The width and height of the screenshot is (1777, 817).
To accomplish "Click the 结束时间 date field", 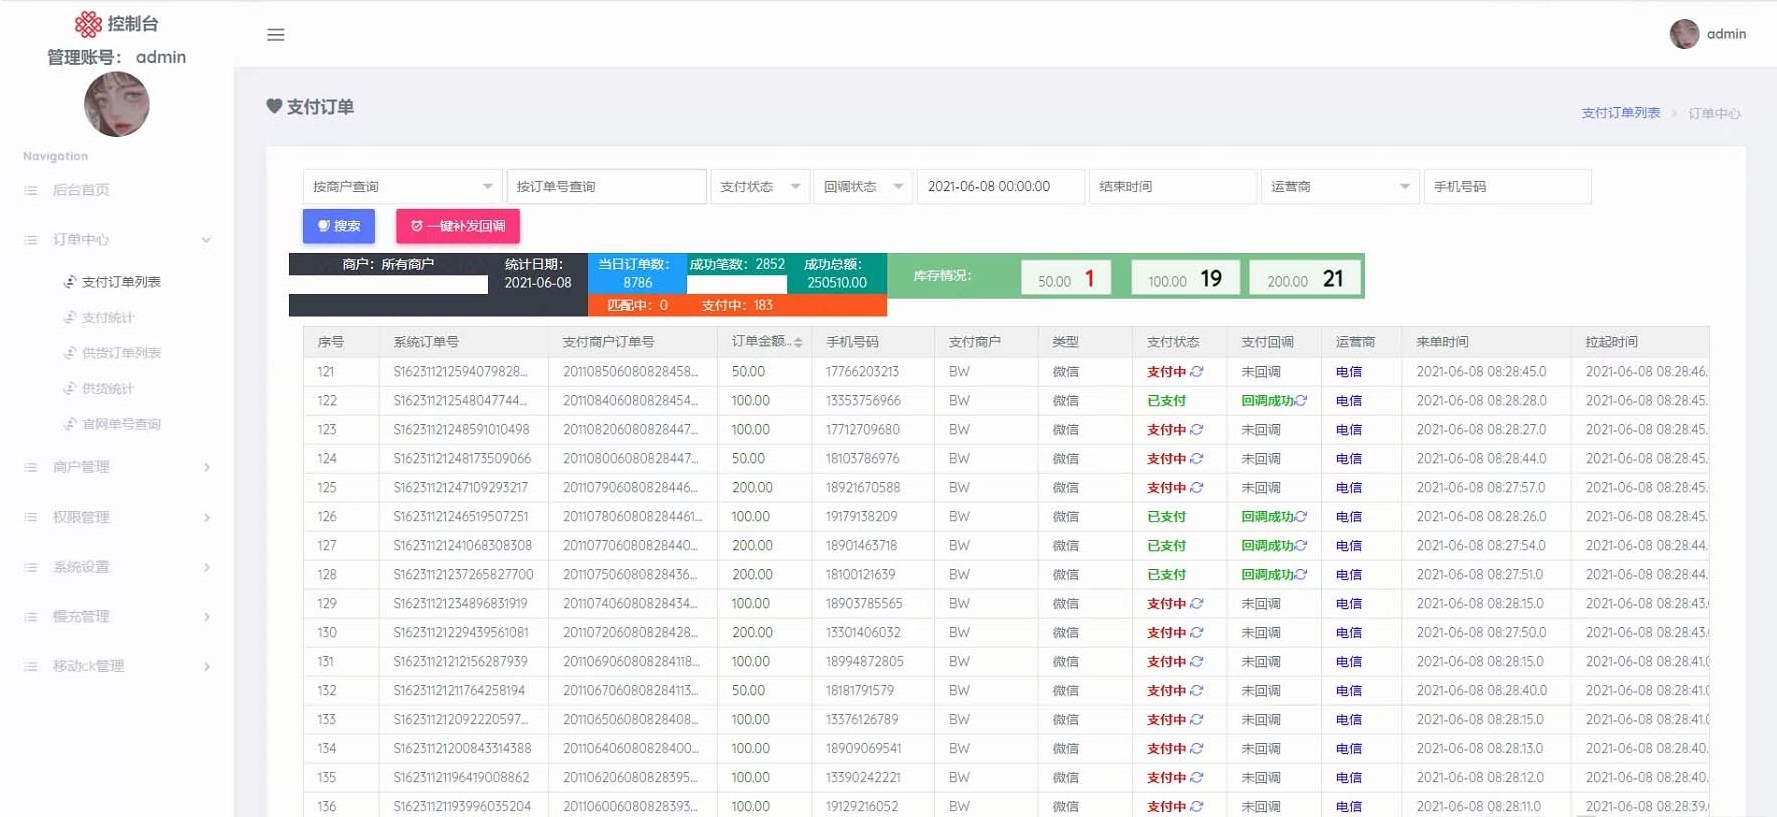I will [x=1172, y=187].
